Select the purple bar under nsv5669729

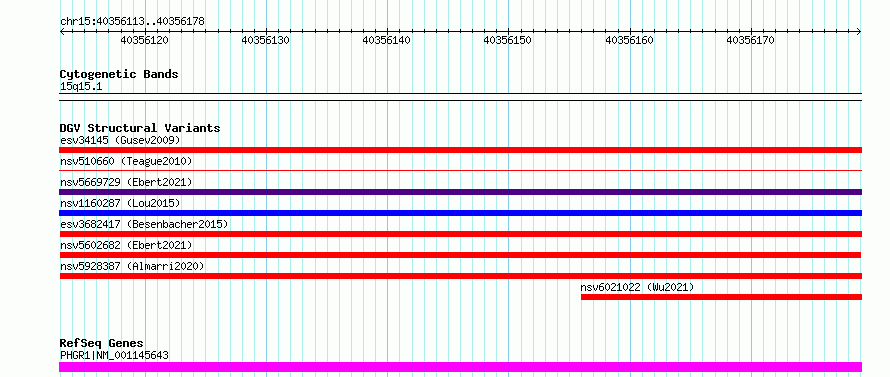coord(460,192)
